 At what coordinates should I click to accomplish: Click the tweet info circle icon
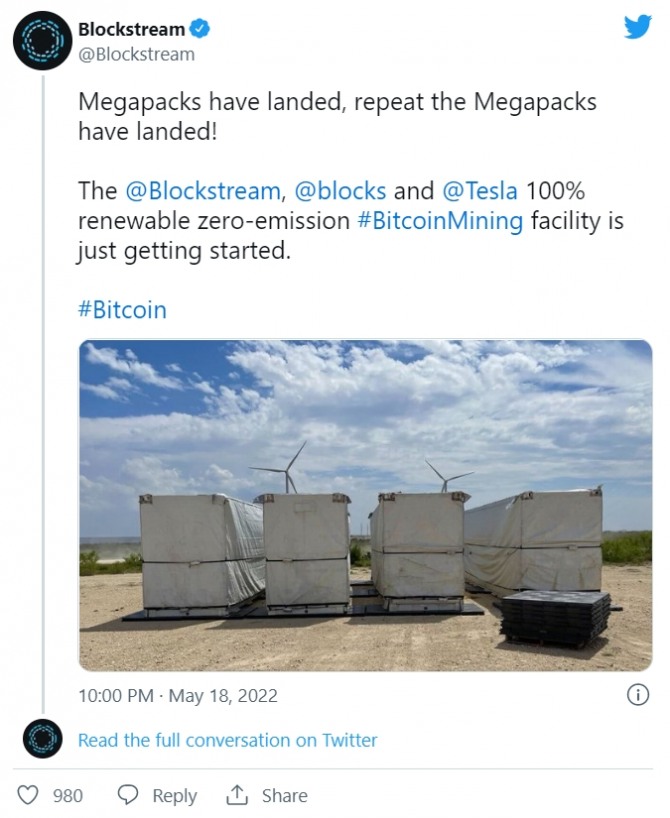point(637,694)
